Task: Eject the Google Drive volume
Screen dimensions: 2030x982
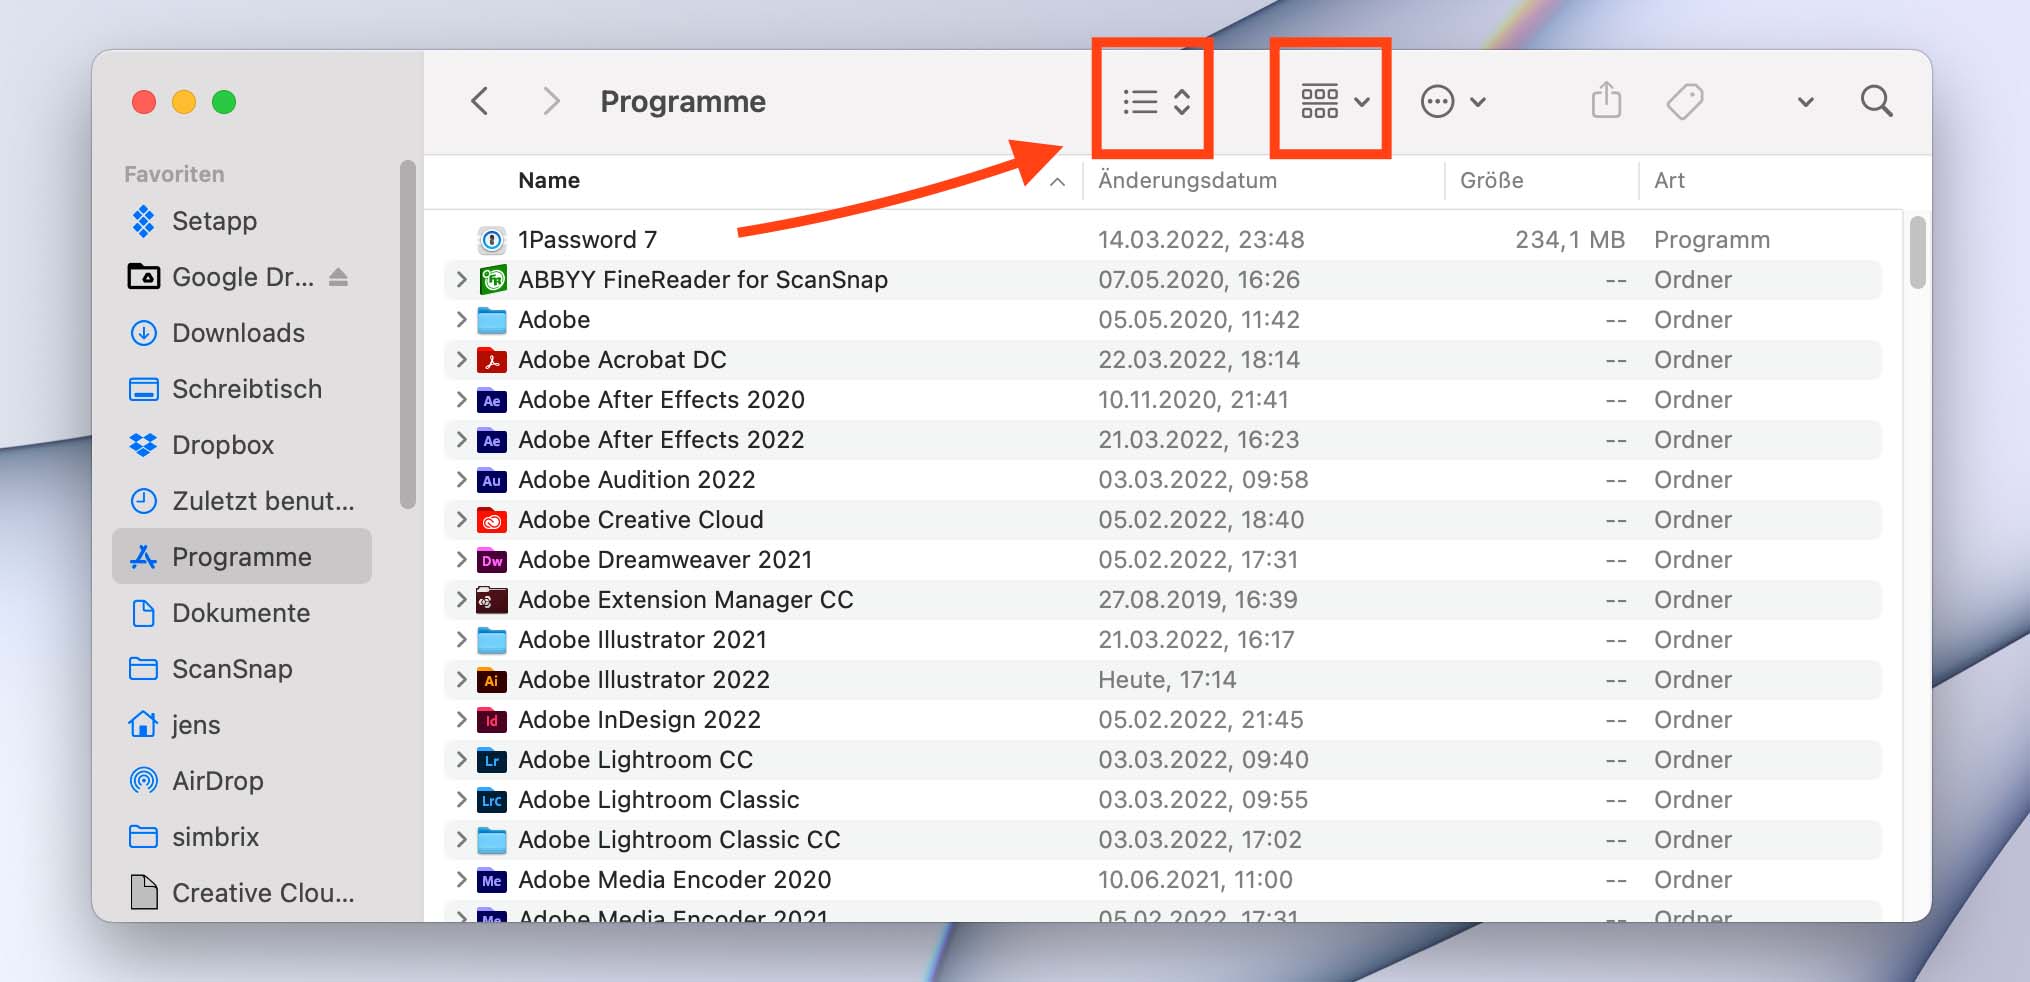Action: 338,277
